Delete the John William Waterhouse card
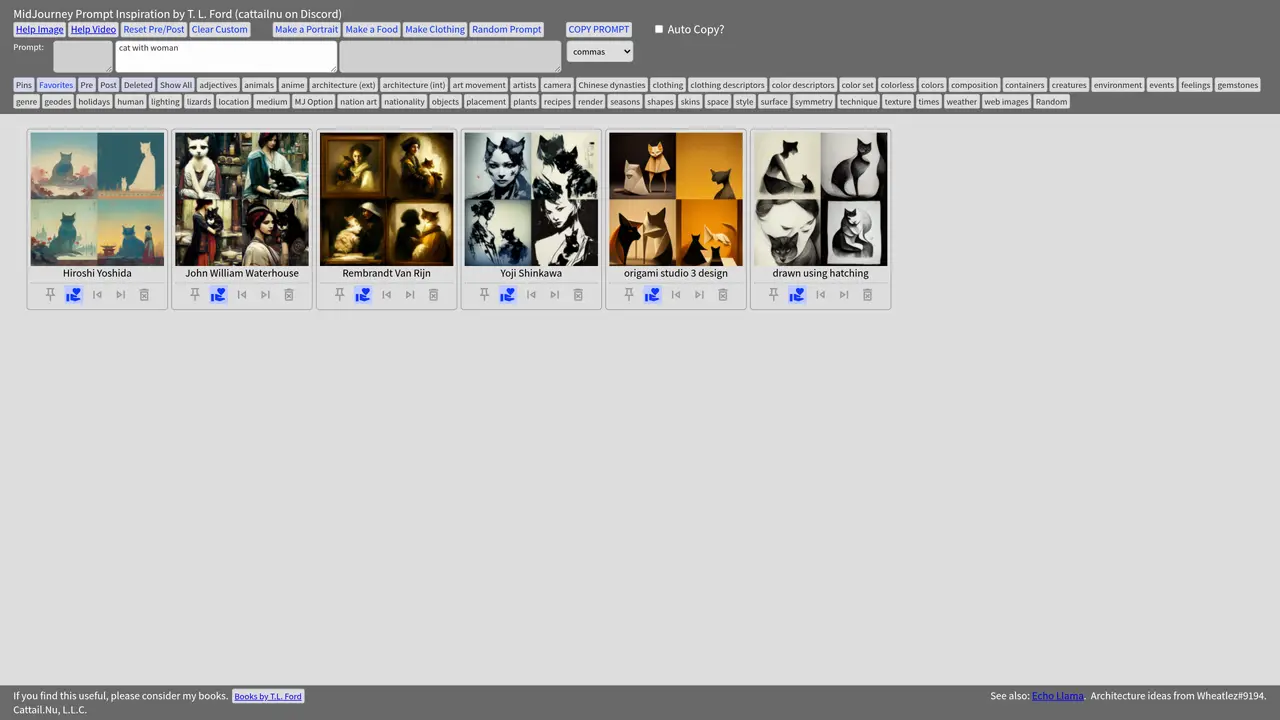The width and height of the screenshot is (1280, 720). pos(289,295)
